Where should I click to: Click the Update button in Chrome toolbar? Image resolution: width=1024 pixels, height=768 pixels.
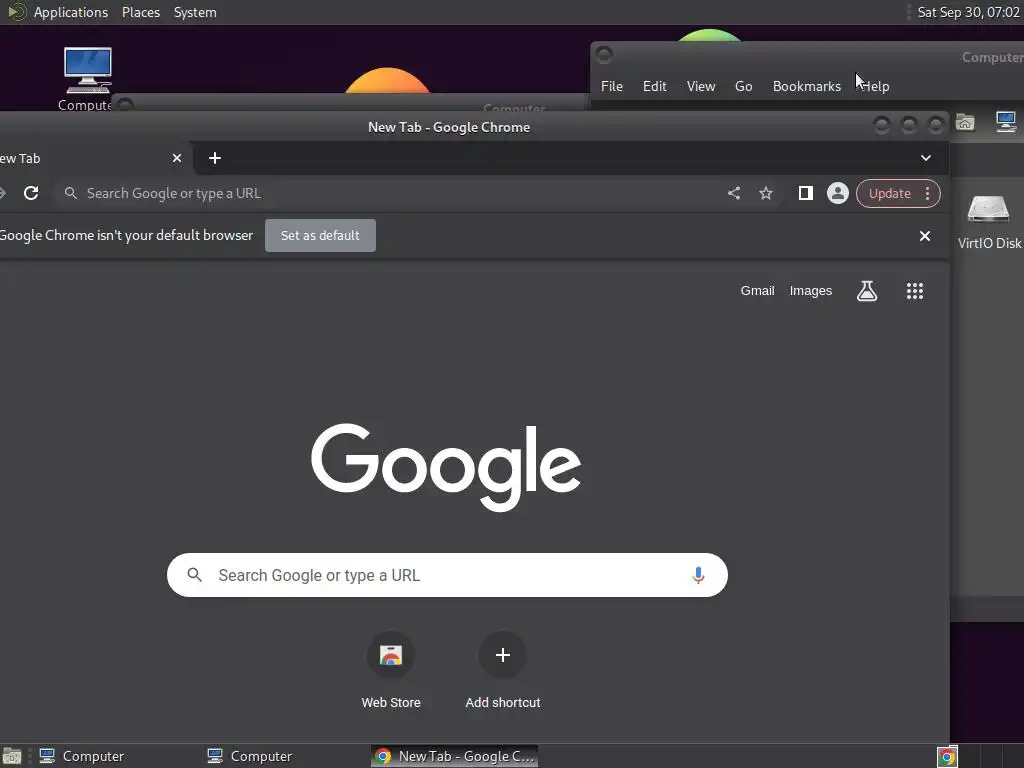tap(889, 193)
